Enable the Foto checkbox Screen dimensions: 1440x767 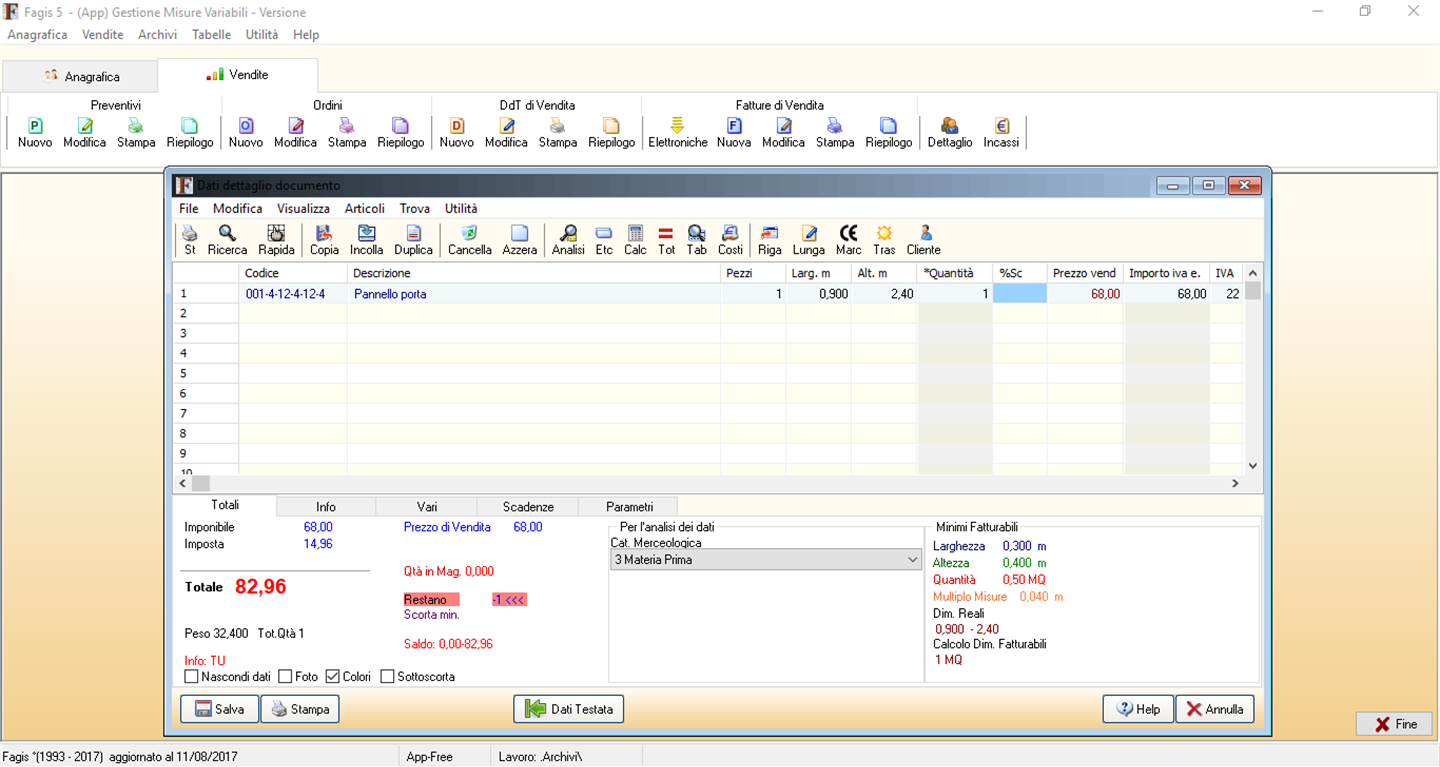pyautogui.click(x=285, y=677)
